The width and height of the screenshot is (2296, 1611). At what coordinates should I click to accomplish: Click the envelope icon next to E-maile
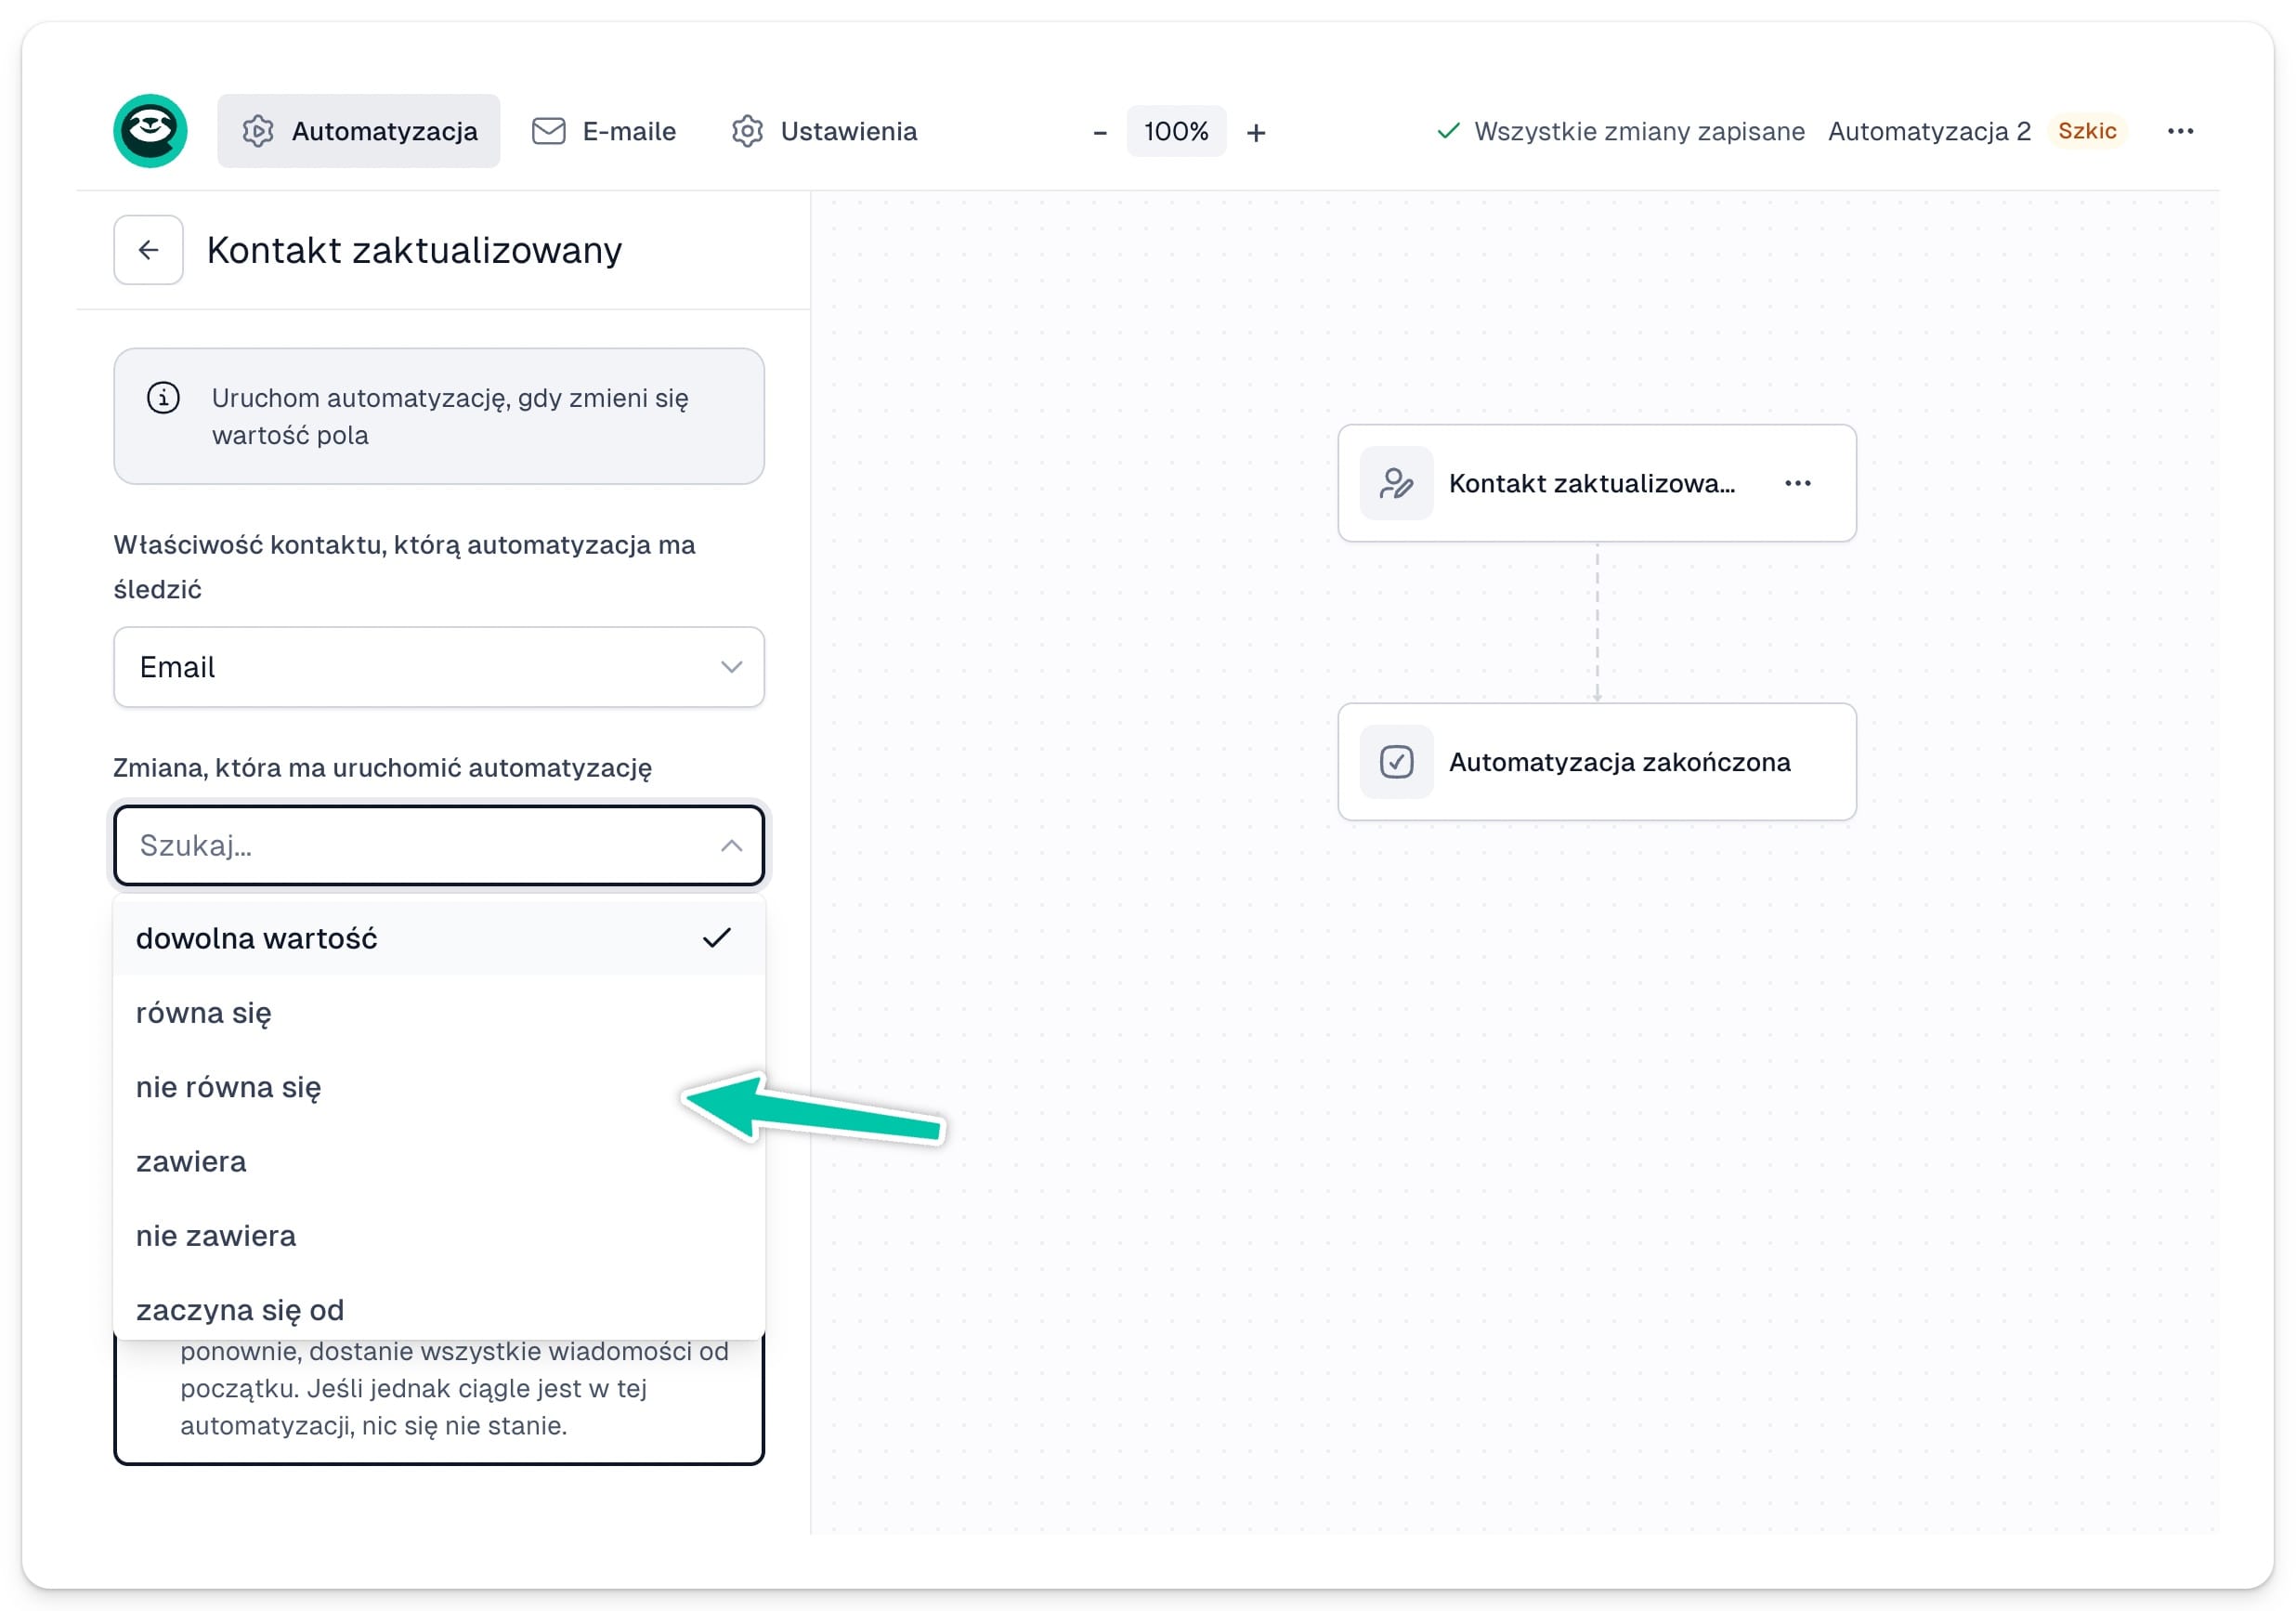coord(548,131)
